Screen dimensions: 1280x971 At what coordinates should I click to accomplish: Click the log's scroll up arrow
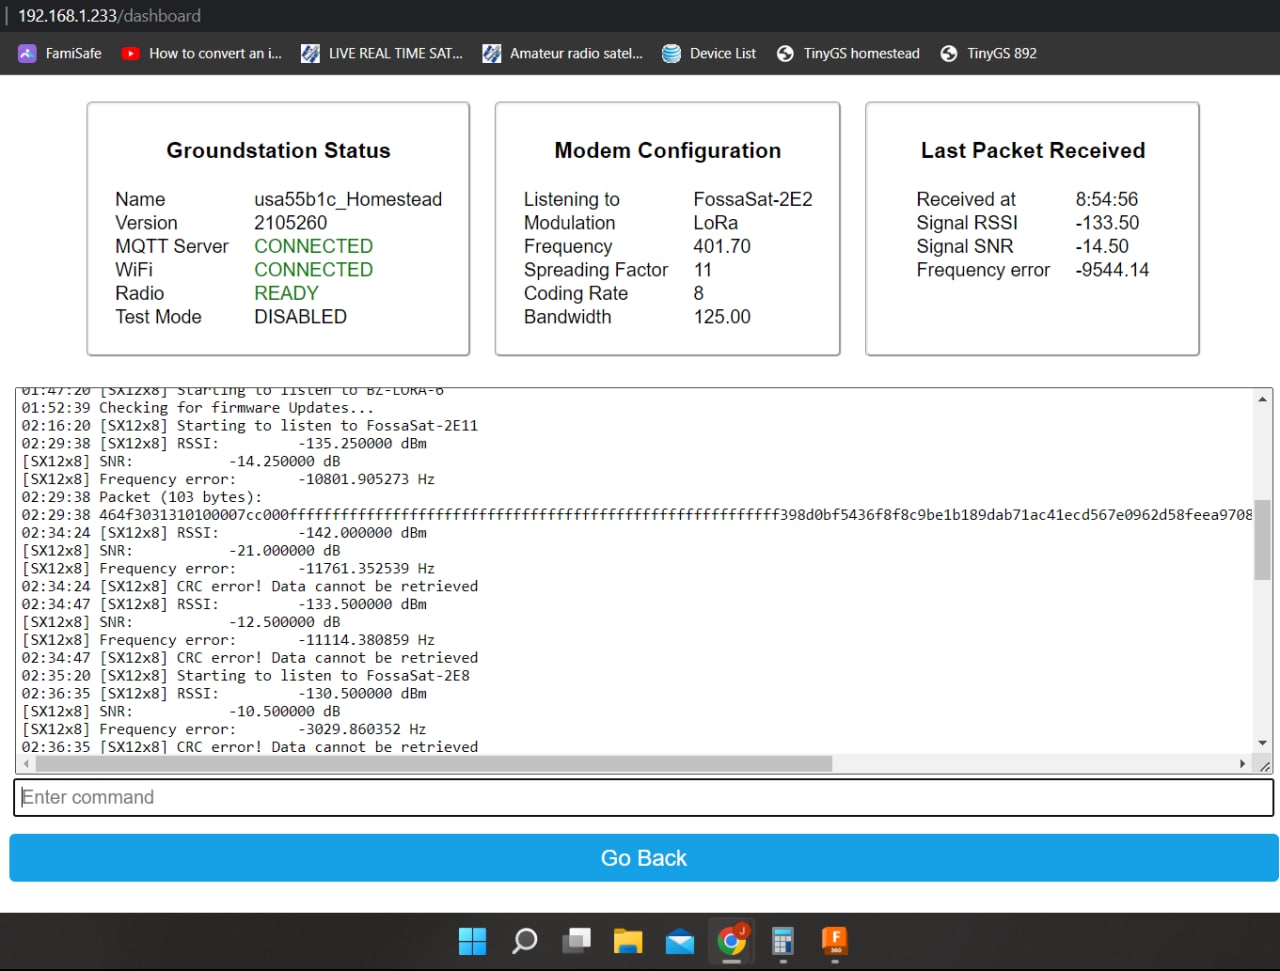1262,399
